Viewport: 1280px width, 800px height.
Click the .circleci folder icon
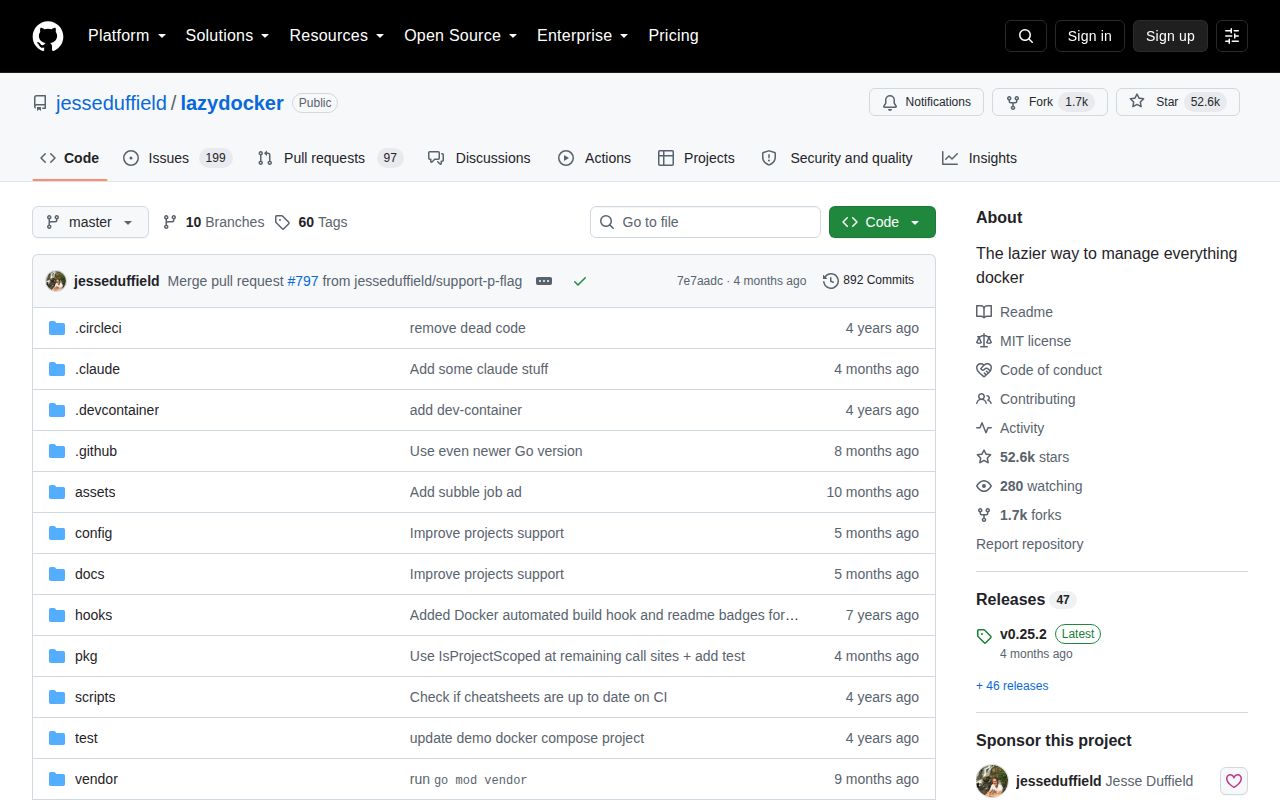coord(57,328)
